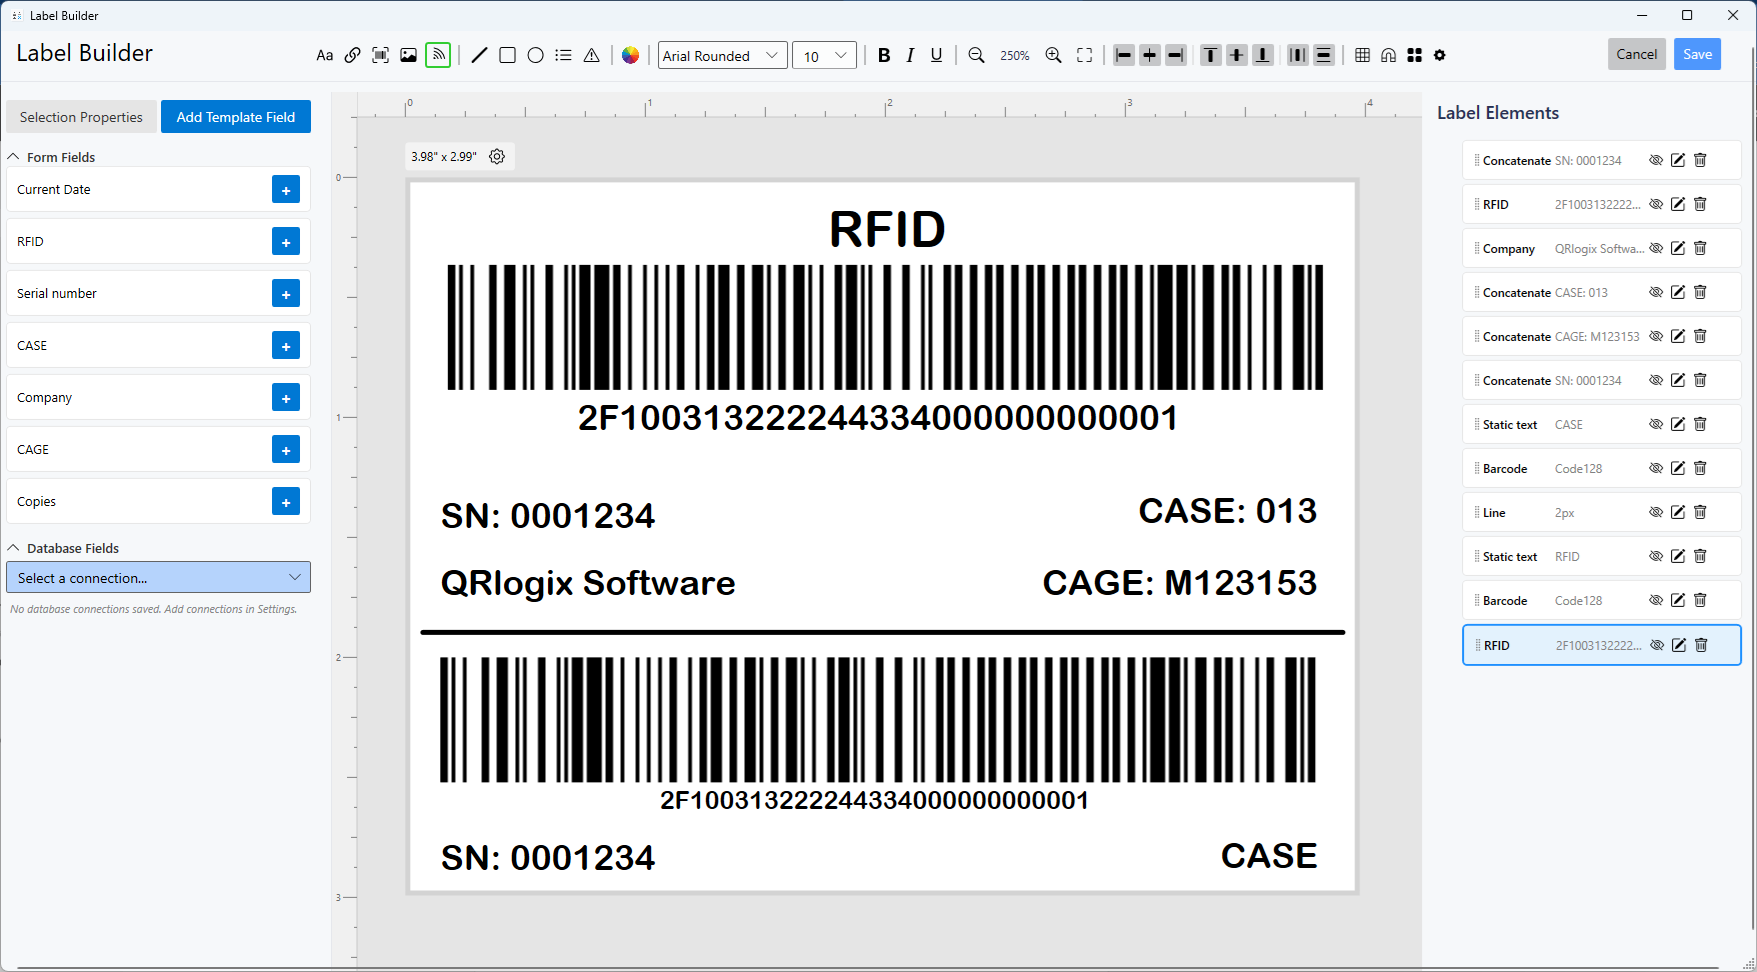This screenshot has height=972, width=1757.
Task: Select the RFID tool icon
Action: point(438,55)
